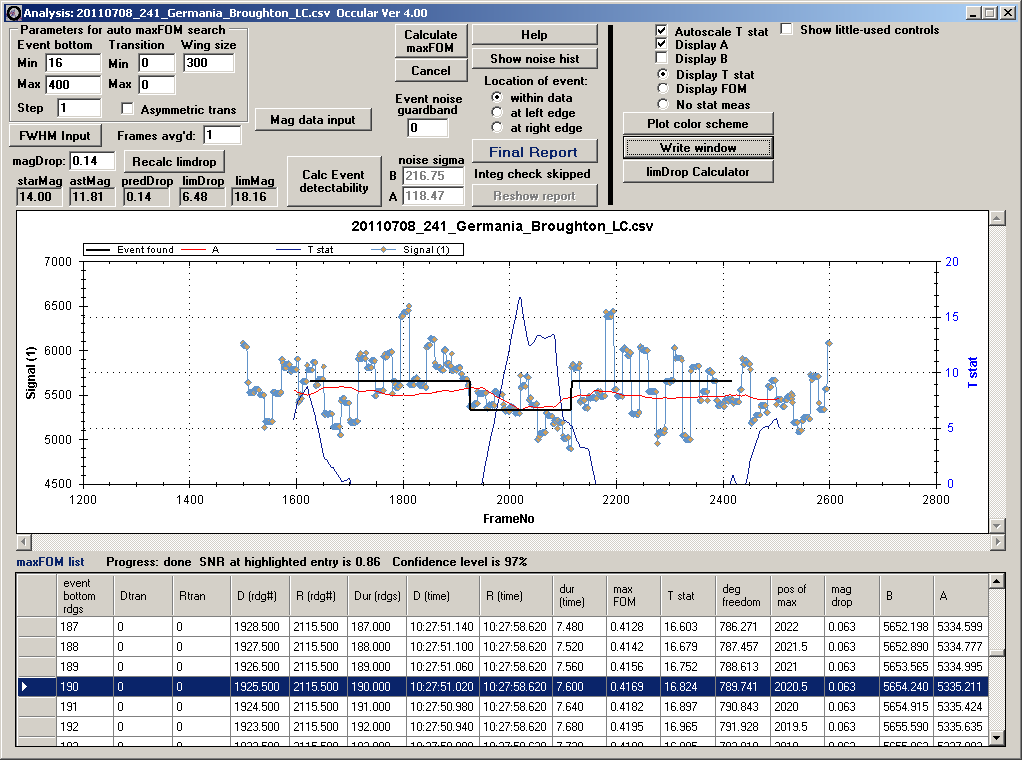Click the Event bottom Max field
This screenshot has width=1022, height=760.
pos(73,84)
